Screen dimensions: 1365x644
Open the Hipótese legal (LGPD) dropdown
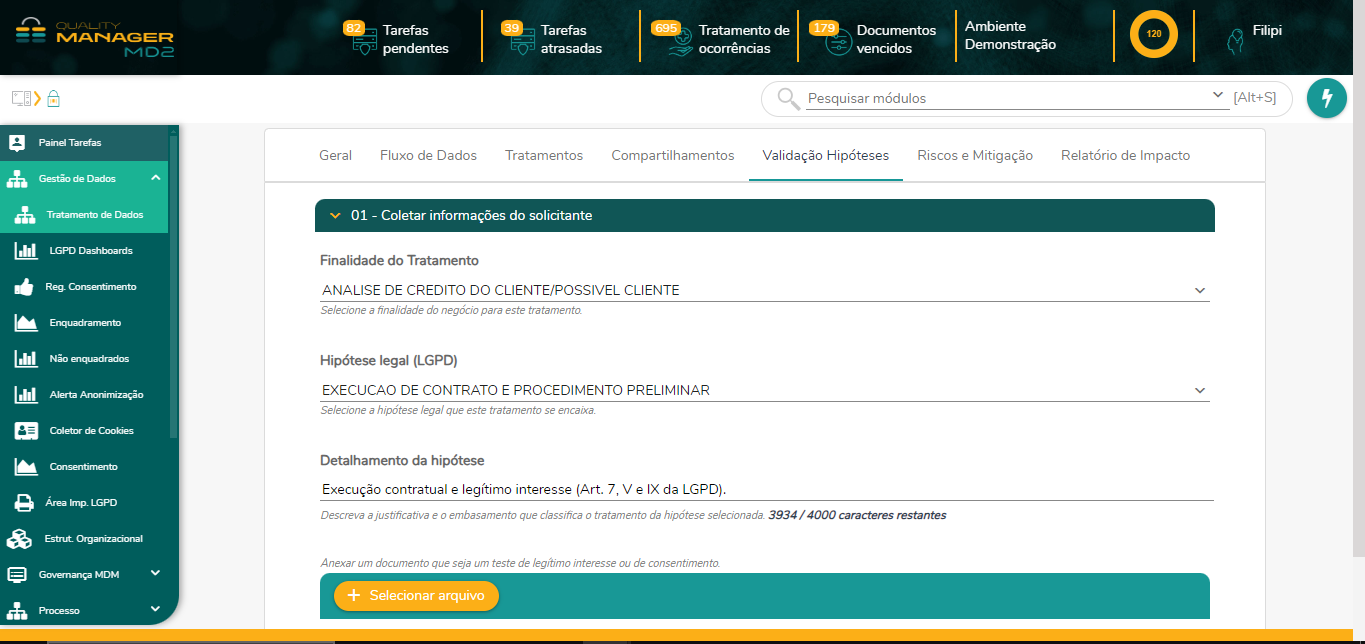[x=764, y=390]
